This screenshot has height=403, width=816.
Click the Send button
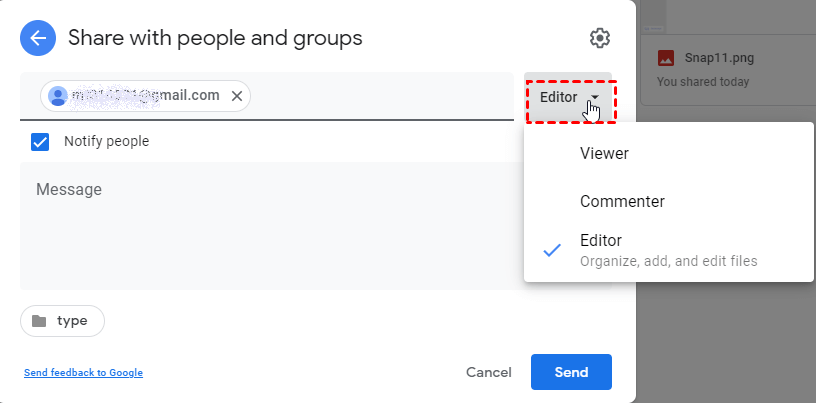(571, 372)
